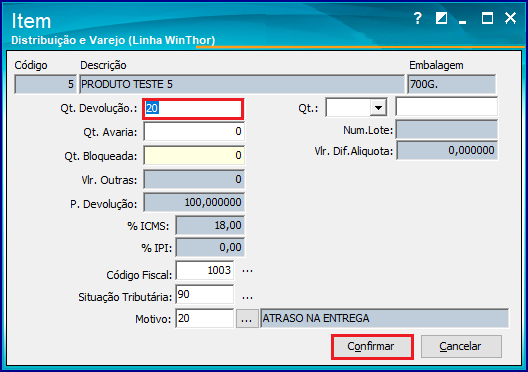Viewport: 528px width, 372px height.
Task: Focus the Qt. Avaria field
Action: point(194,131)
